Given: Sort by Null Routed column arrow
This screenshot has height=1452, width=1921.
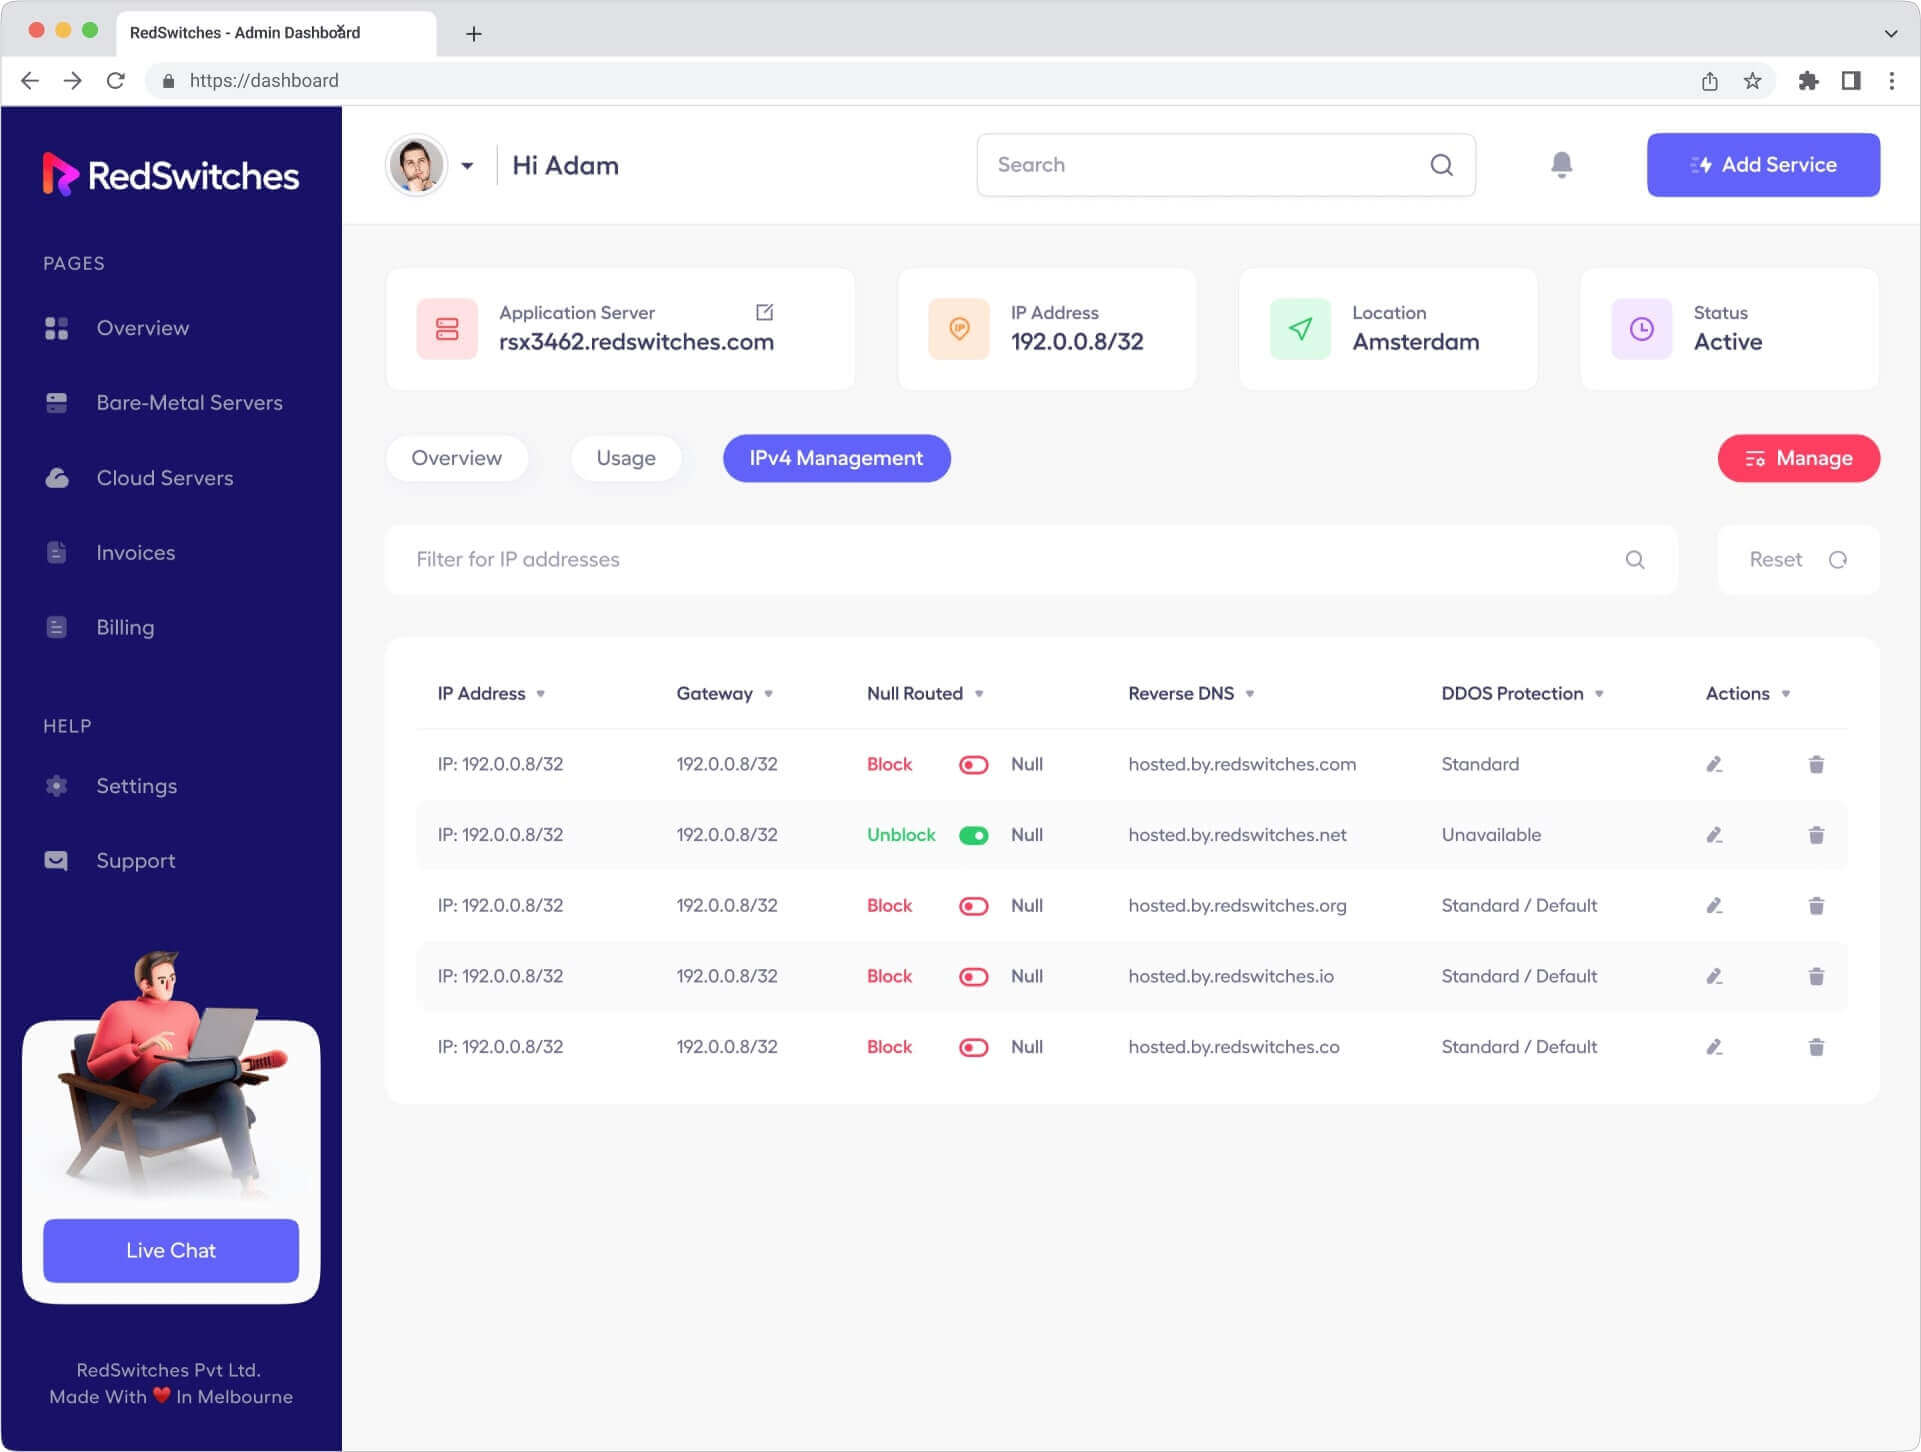Looking at the screenshot, I should coord(979,694).
